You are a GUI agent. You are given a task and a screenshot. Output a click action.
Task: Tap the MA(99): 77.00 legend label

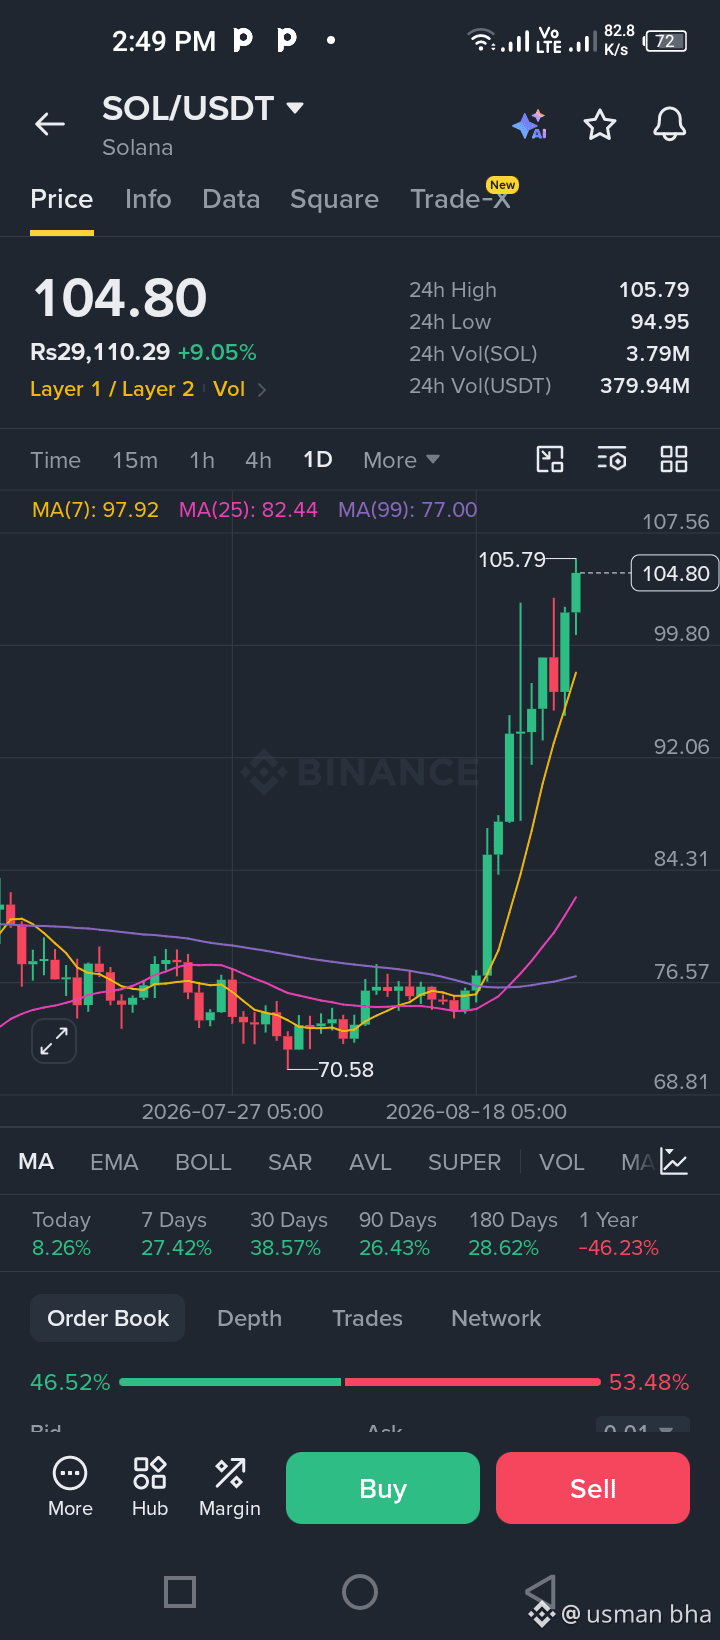point(407,510)
